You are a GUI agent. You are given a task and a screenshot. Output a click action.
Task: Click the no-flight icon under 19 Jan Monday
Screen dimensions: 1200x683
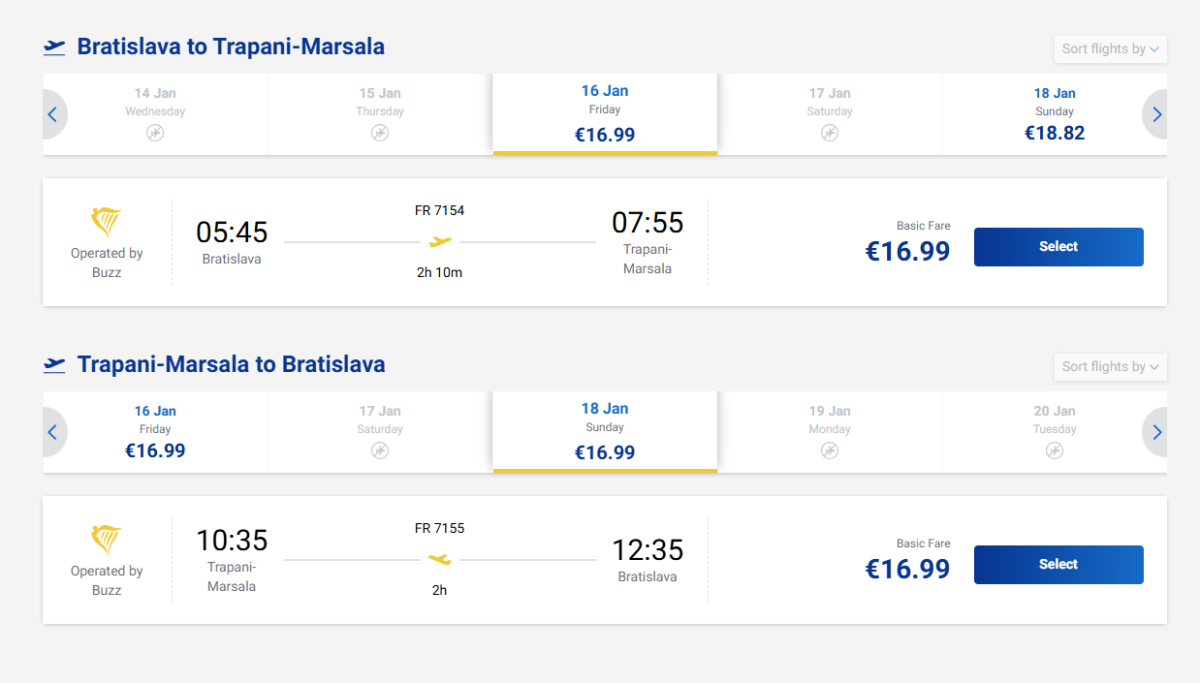(830, 451)
